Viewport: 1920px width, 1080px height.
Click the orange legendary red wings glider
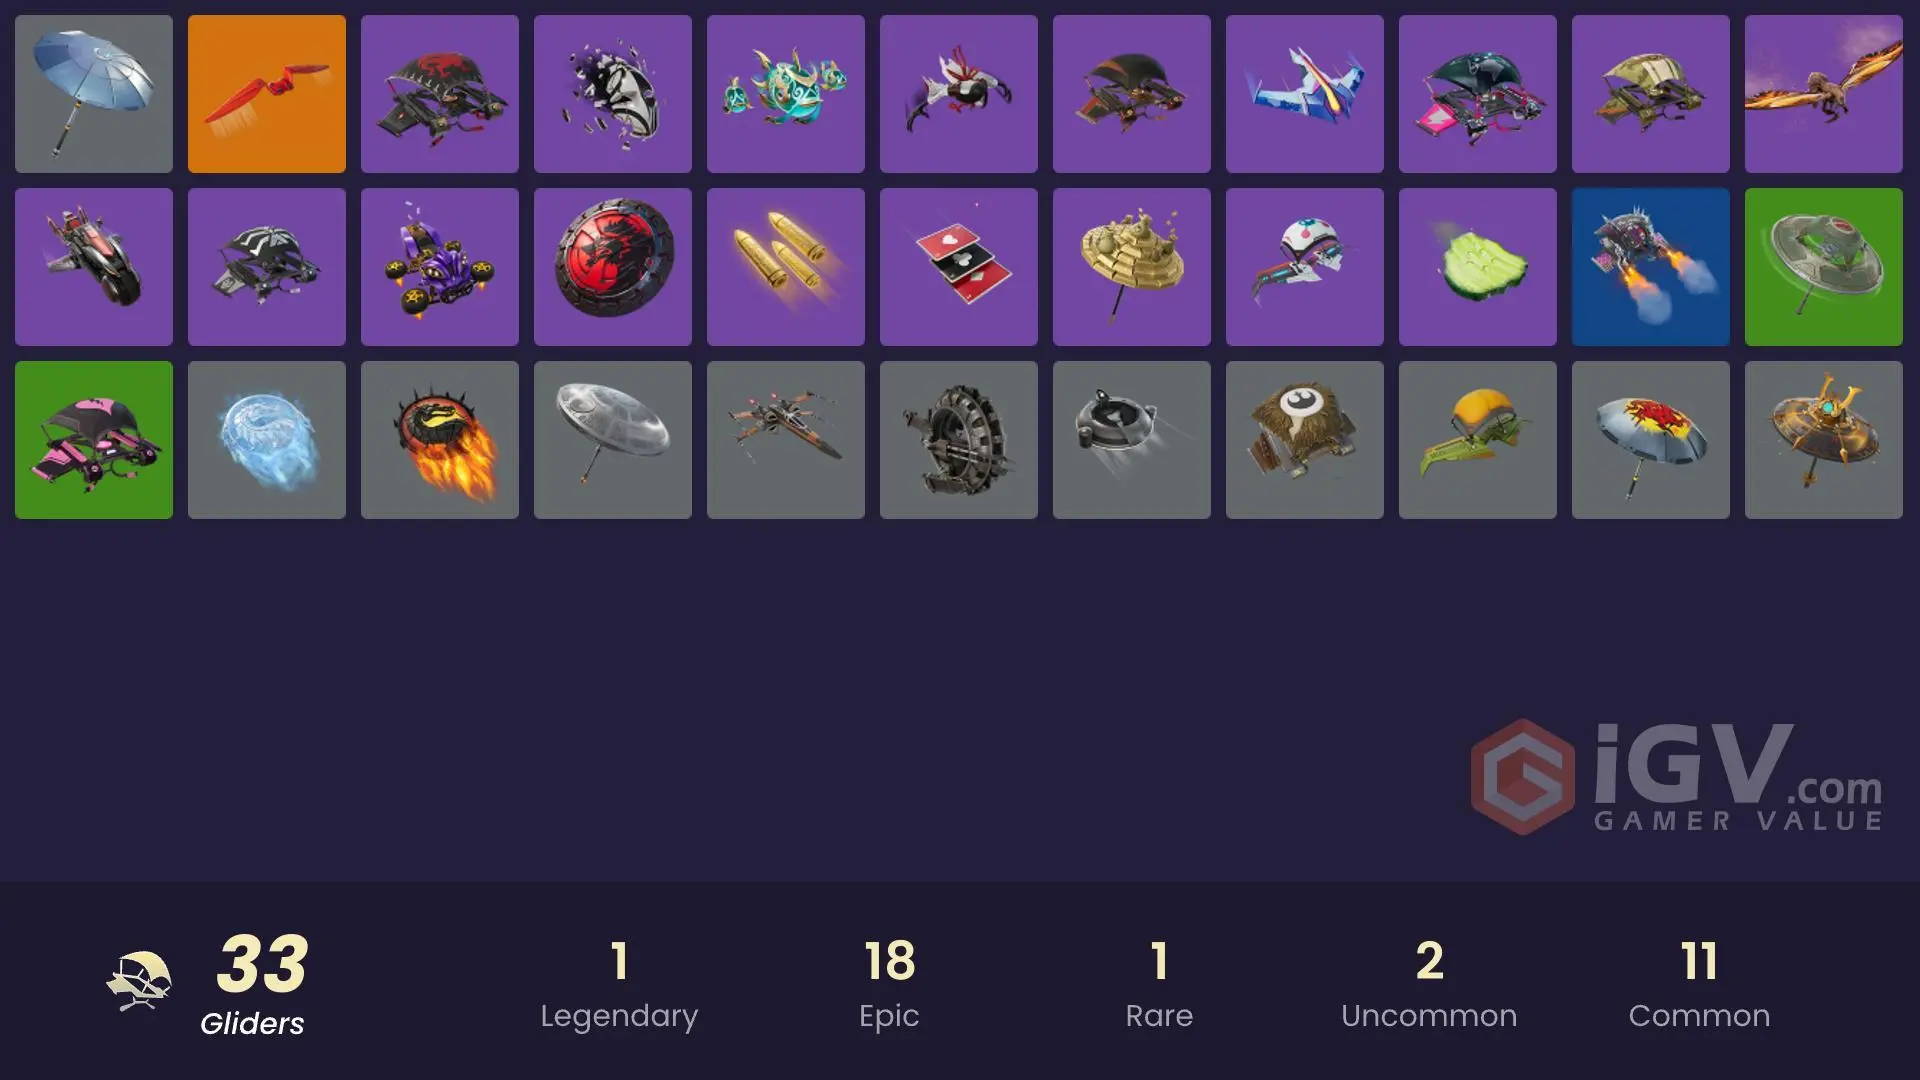tap(267, 94)
